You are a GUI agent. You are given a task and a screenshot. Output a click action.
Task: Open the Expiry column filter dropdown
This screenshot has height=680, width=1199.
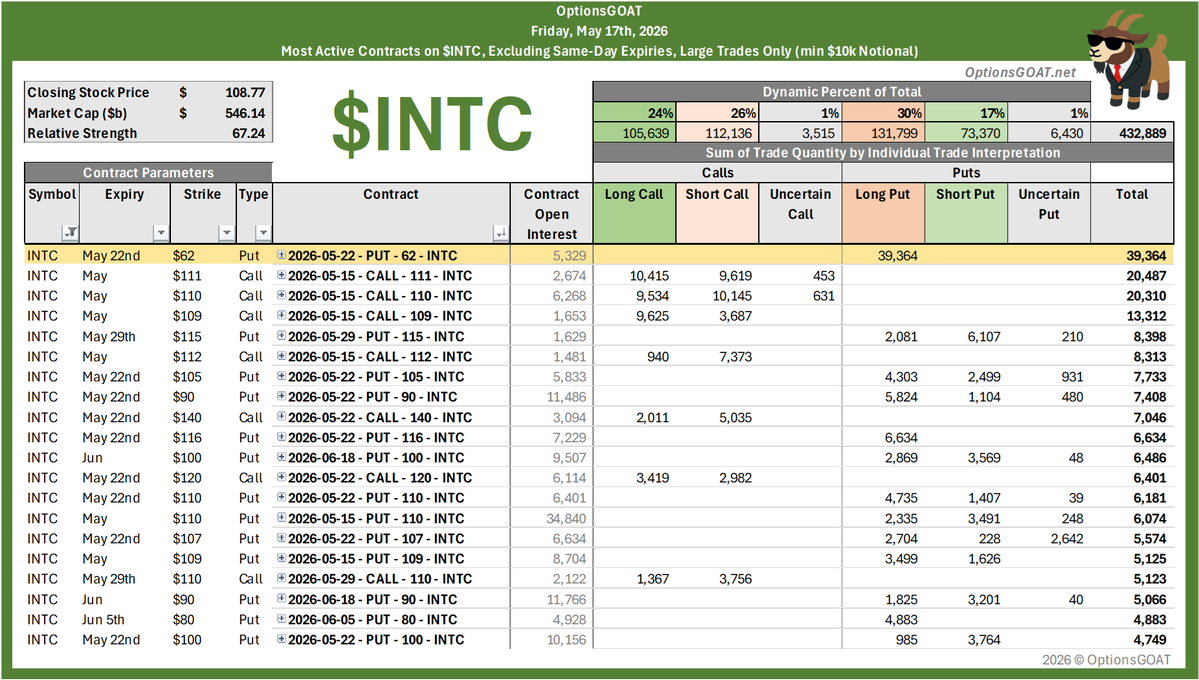[x=160, y=233]
